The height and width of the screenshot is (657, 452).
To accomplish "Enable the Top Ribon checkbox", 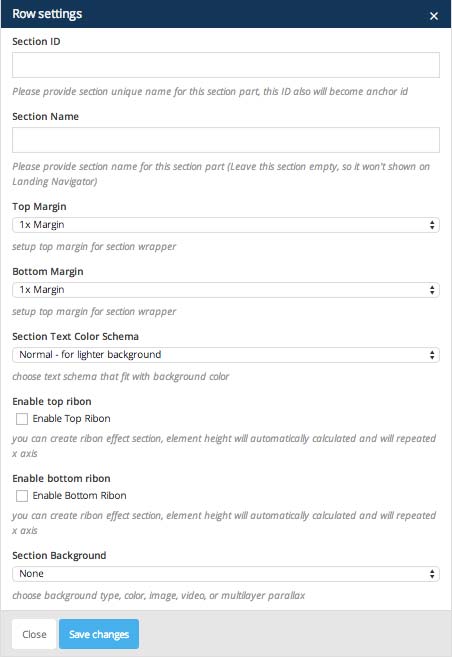I will coord(22,419).
